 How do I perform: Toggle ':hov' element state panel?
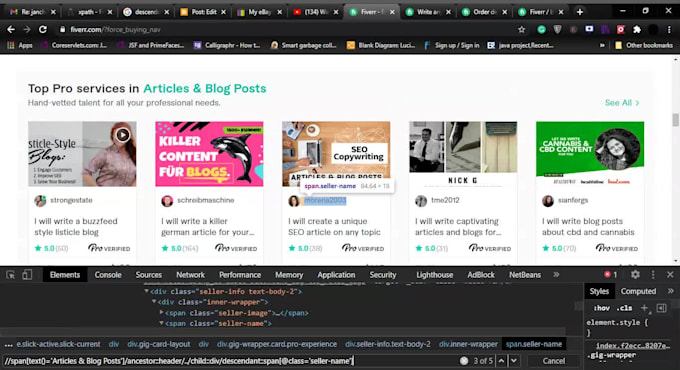click(x=602, y=308)
